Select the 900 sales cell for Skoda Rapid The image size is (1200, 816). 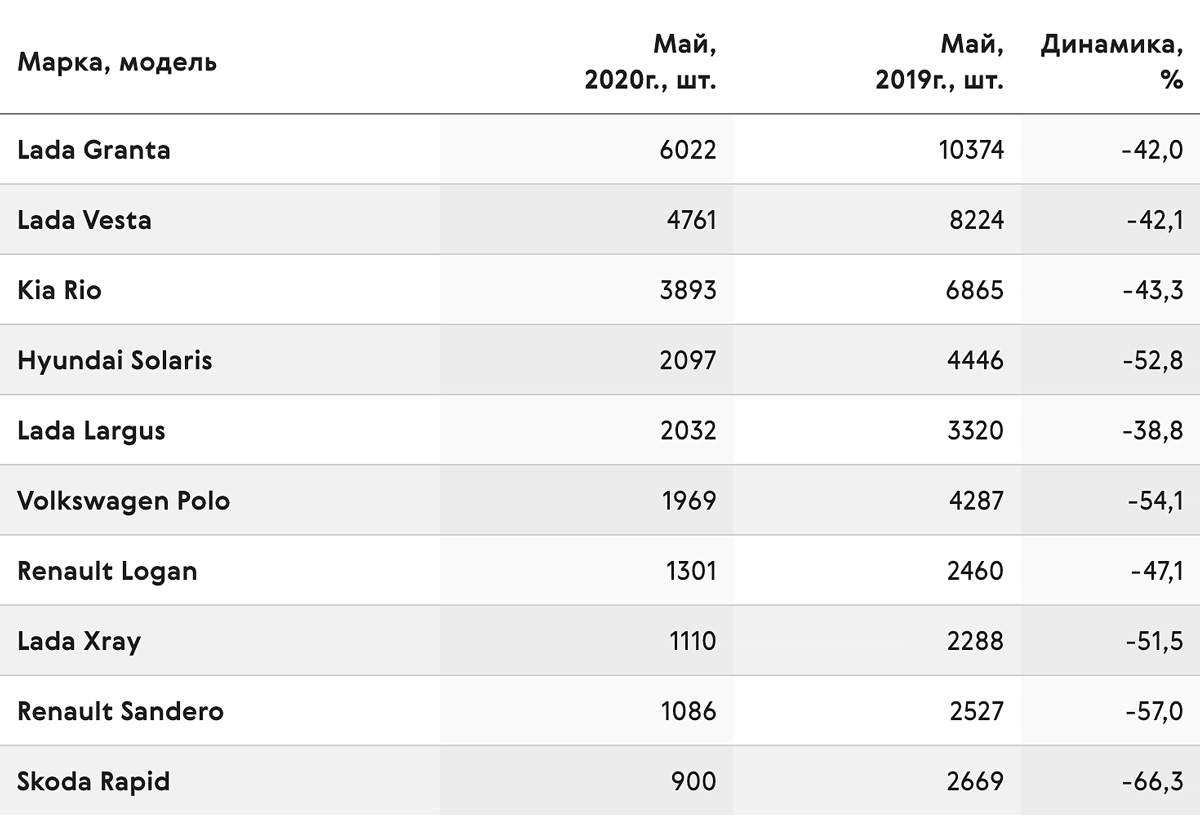[x=696, y=781]
